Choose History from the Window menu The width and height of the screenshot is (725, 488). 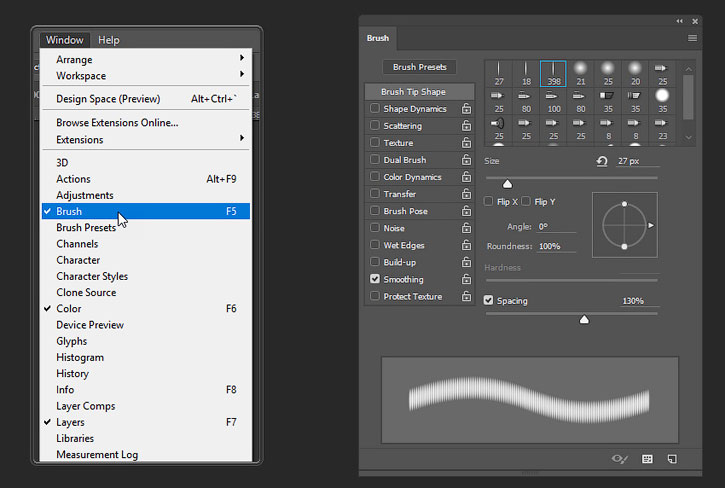click(146, 374)
